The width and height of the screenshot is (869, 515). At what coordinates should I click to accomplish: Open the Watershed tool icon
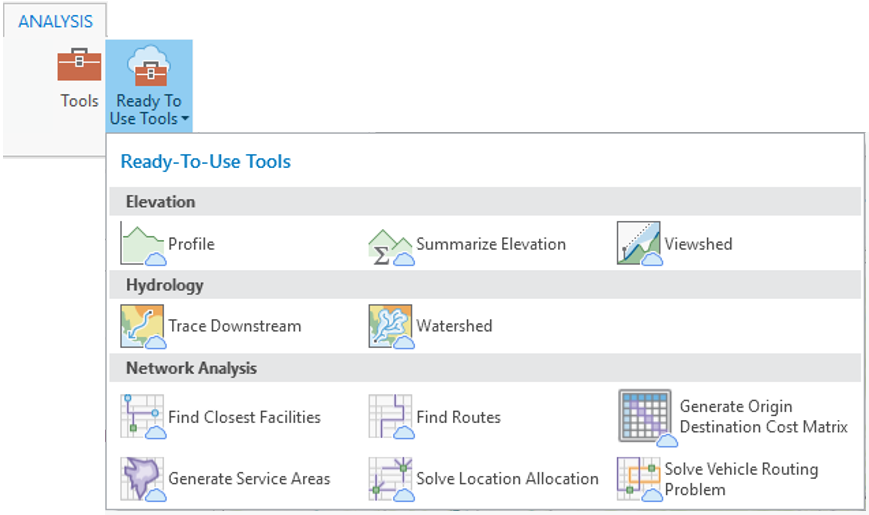click(391, 326)
